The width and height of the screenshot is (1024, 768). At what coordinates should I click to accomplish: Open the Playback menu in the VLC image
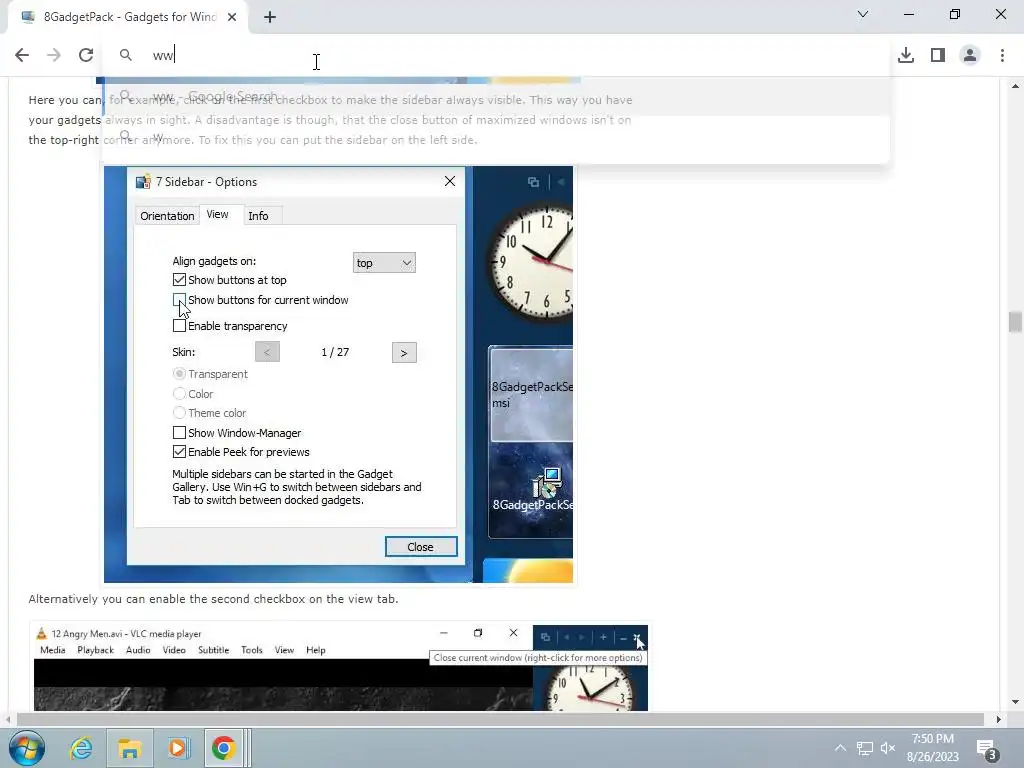[95, 650]
